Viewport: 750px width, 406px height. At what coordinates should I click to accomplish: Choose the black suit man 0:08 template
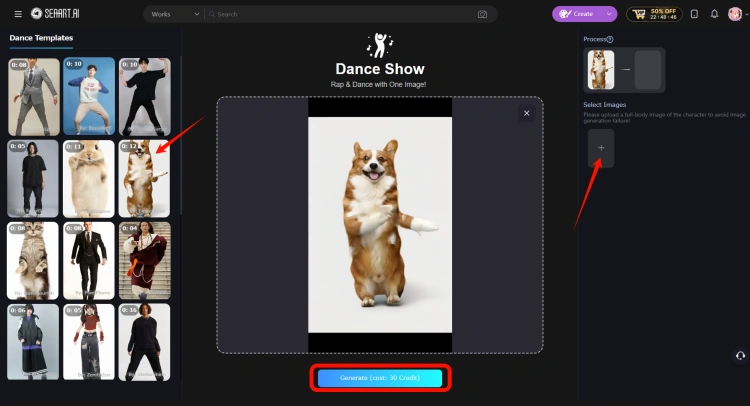(x=89, y=260)
